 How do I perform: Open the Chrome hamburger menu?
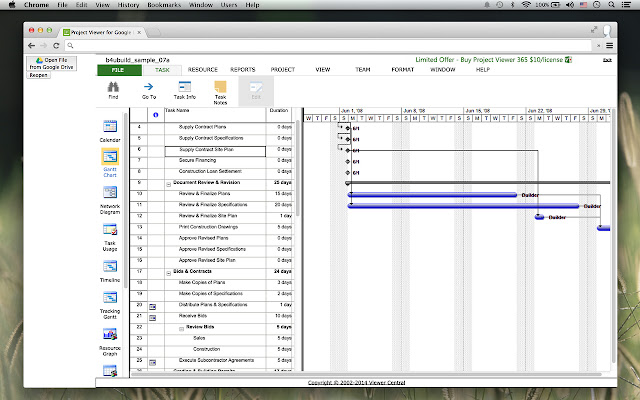click(x=609, y=46)
